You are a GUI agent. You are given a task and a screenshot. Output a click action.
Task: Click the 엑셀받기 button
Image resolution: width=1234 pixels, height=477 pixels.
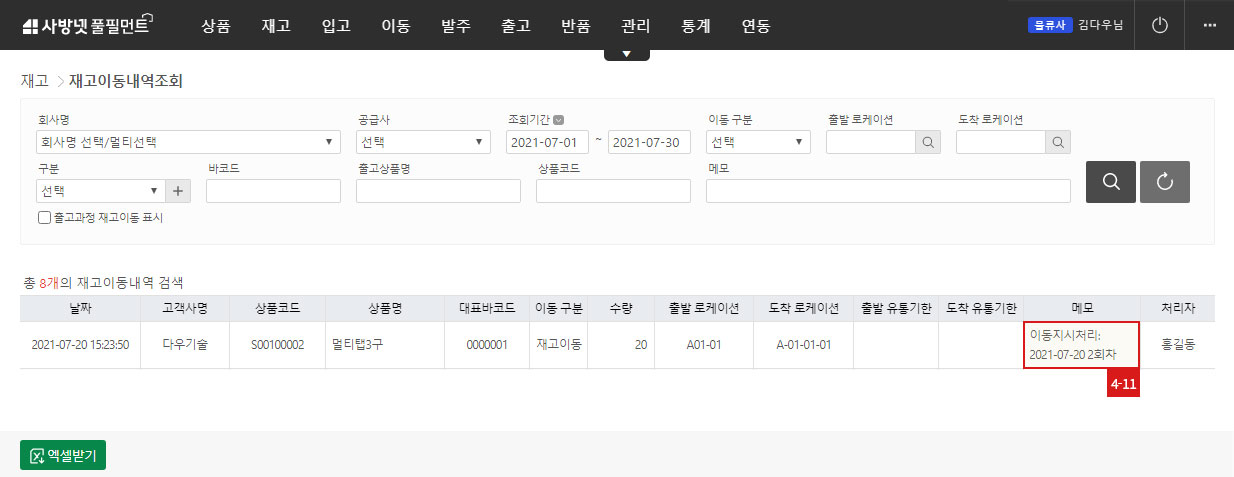coord(63,455)
